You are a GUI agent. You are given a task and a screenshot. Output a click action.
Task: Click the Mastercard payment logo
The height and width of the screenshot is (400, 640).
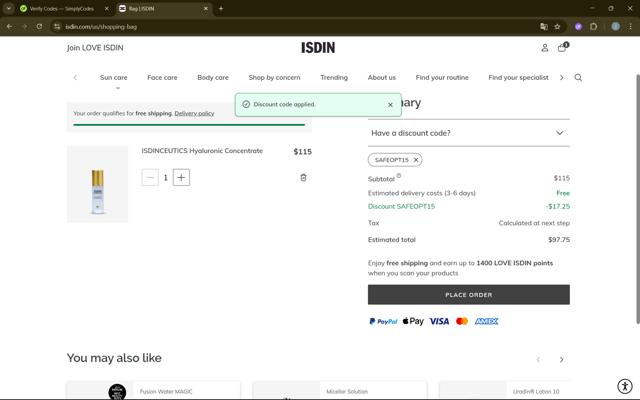click(x=462, y=322)
